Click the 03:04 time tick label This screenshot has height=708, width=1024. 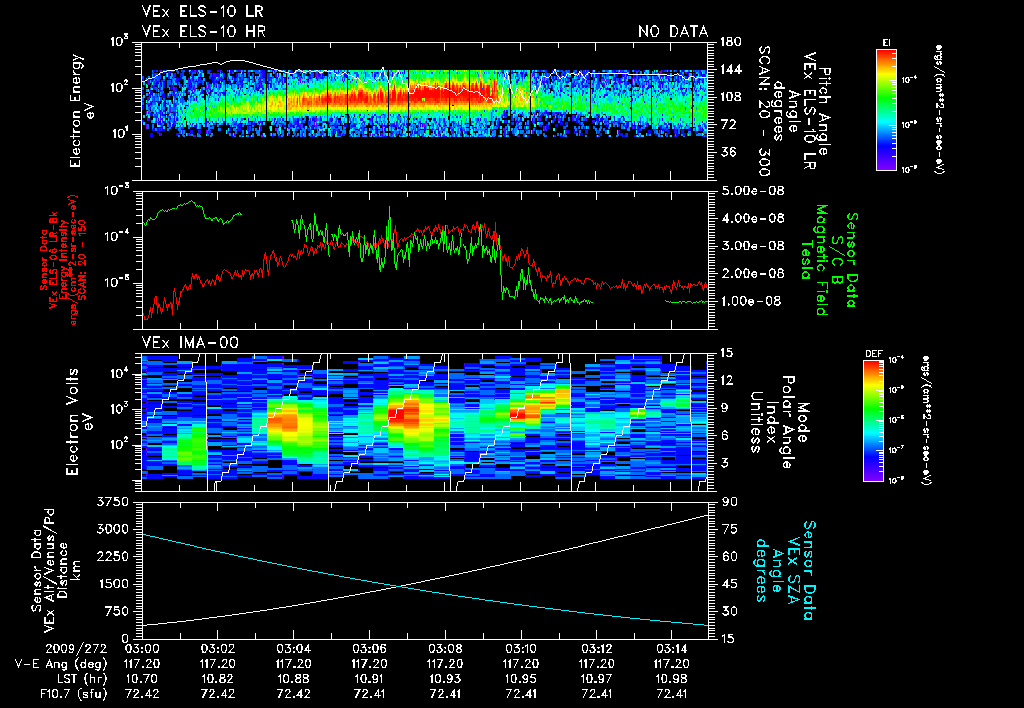[294, 649]
